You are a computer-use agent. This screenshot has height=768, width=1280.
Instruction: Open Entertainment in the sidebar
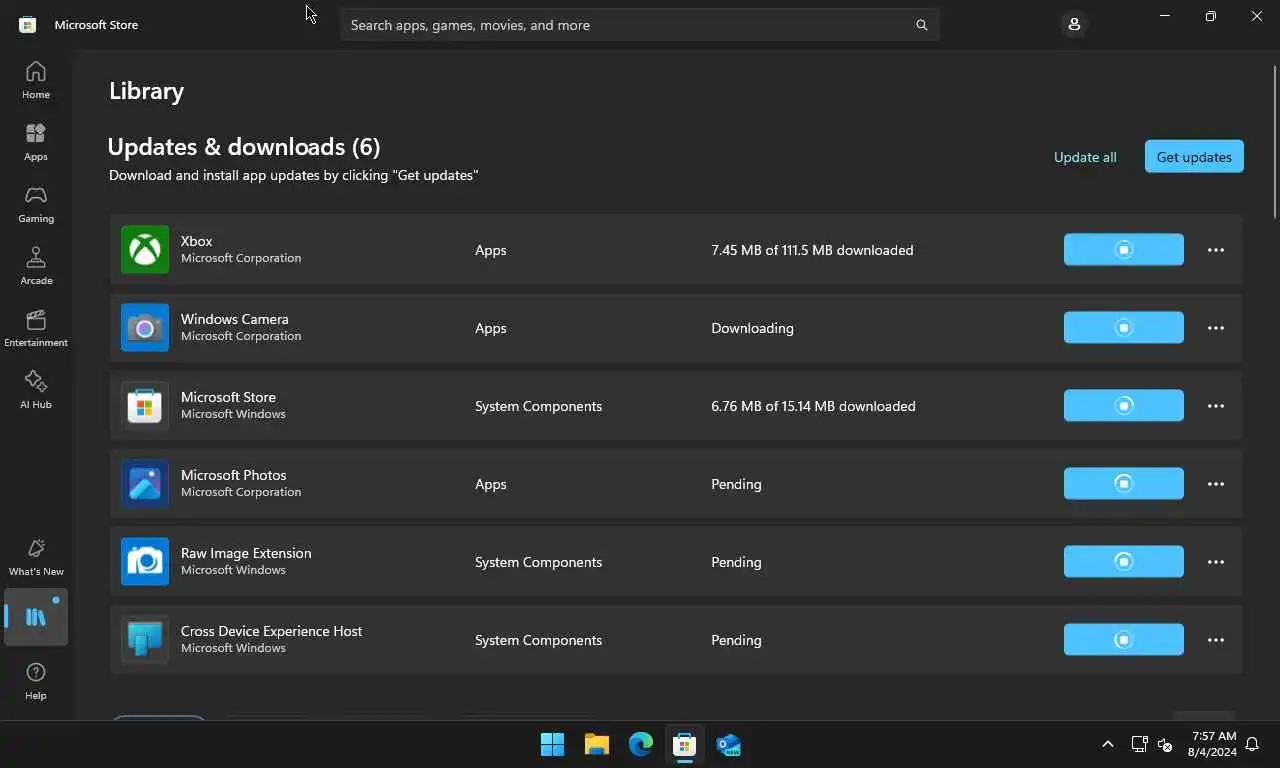pos(36,328)
